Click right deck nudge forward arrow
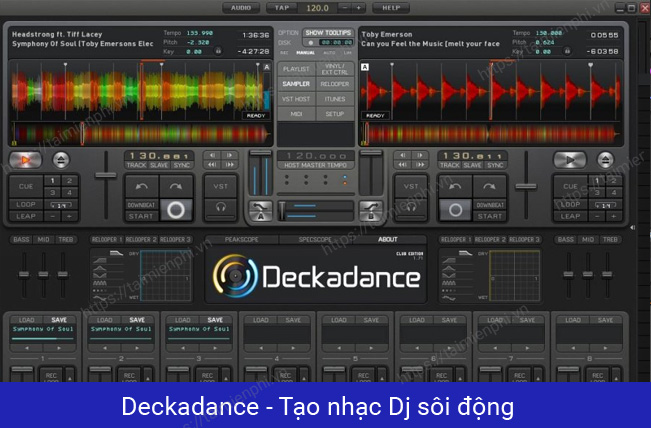651x428 pixels. point(489,186)
